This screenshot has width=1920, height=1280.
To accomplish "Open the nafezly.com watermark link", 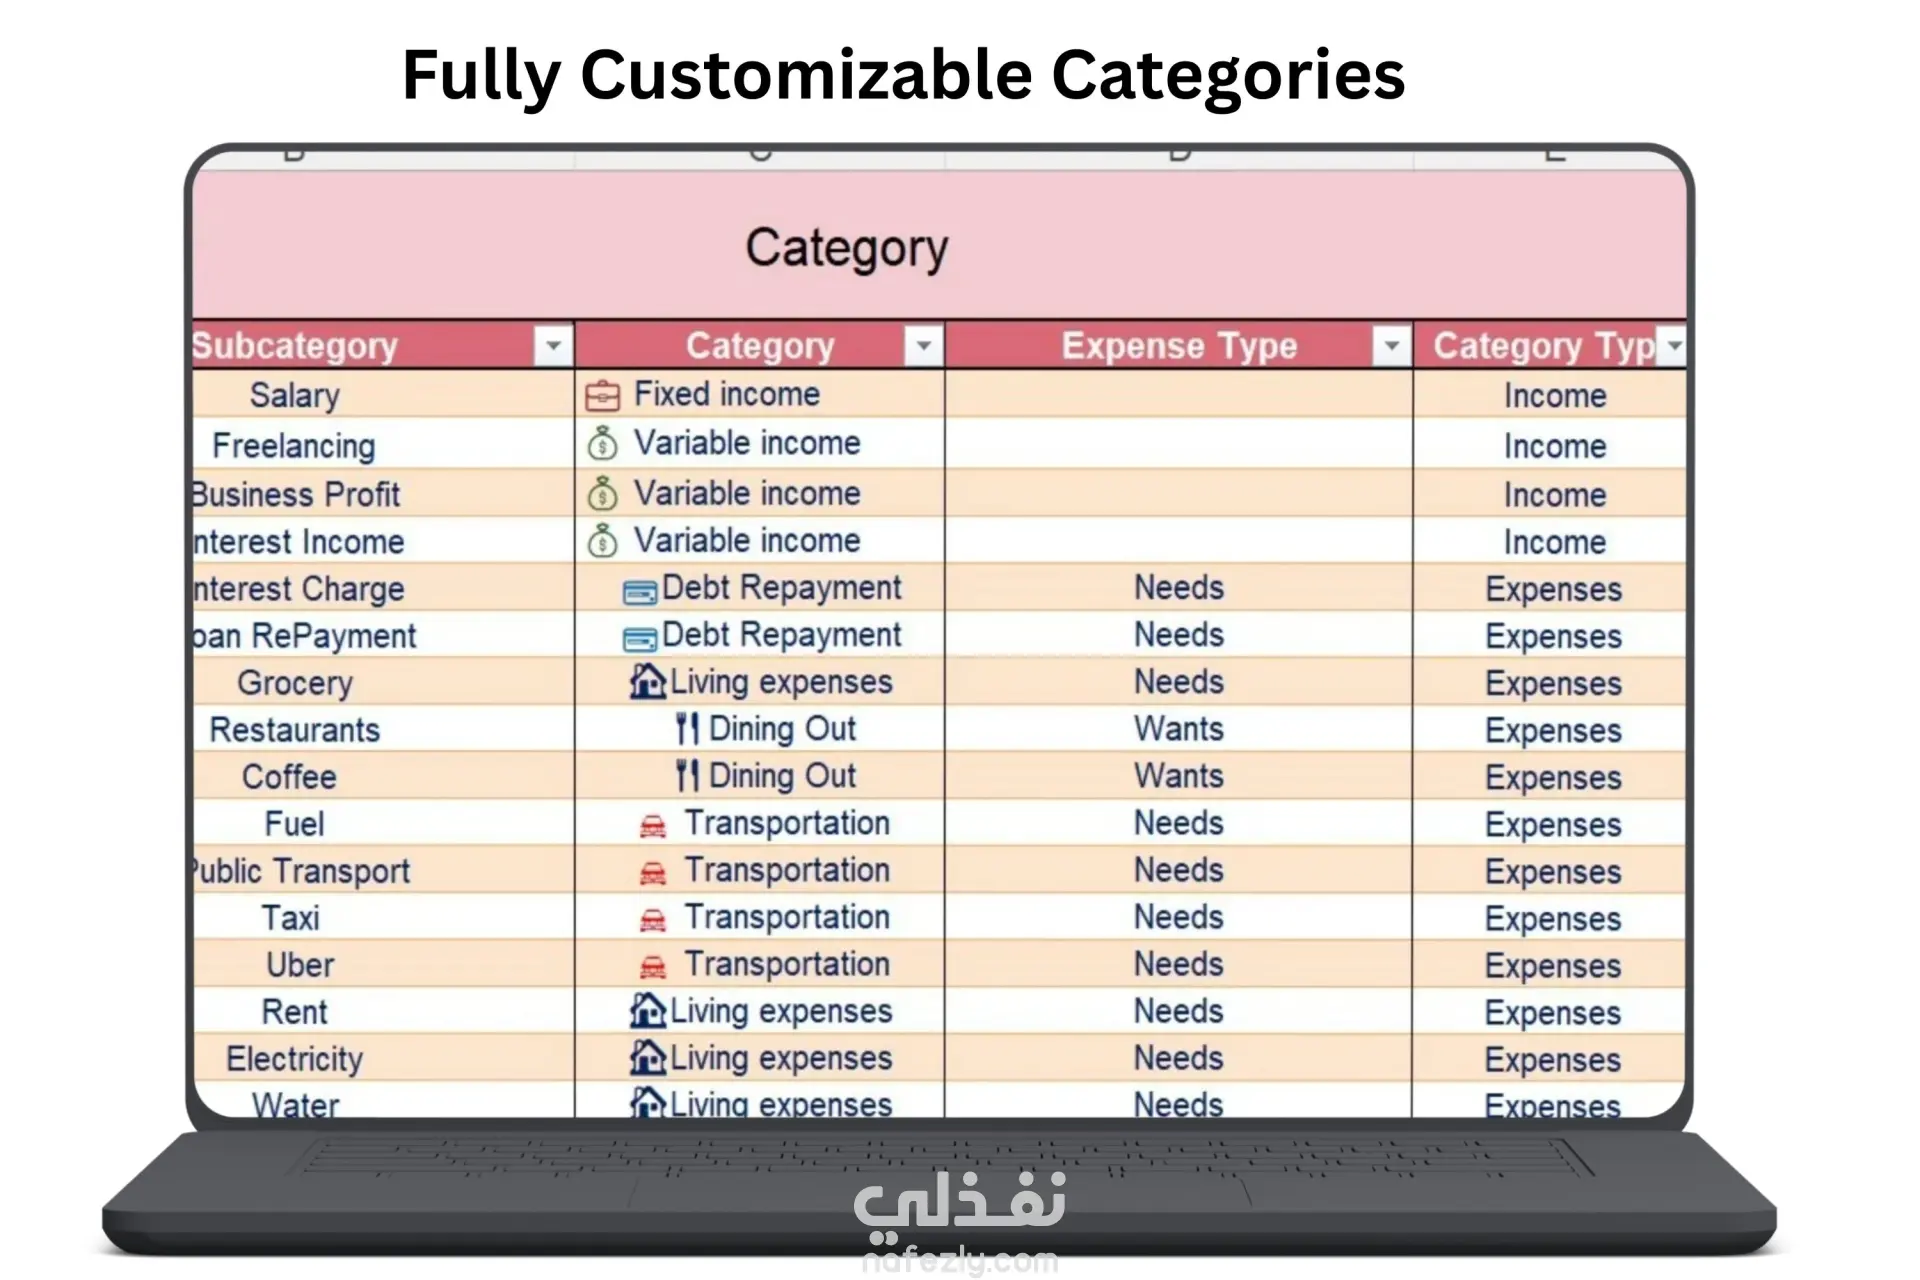I will tap(960, 1261).
